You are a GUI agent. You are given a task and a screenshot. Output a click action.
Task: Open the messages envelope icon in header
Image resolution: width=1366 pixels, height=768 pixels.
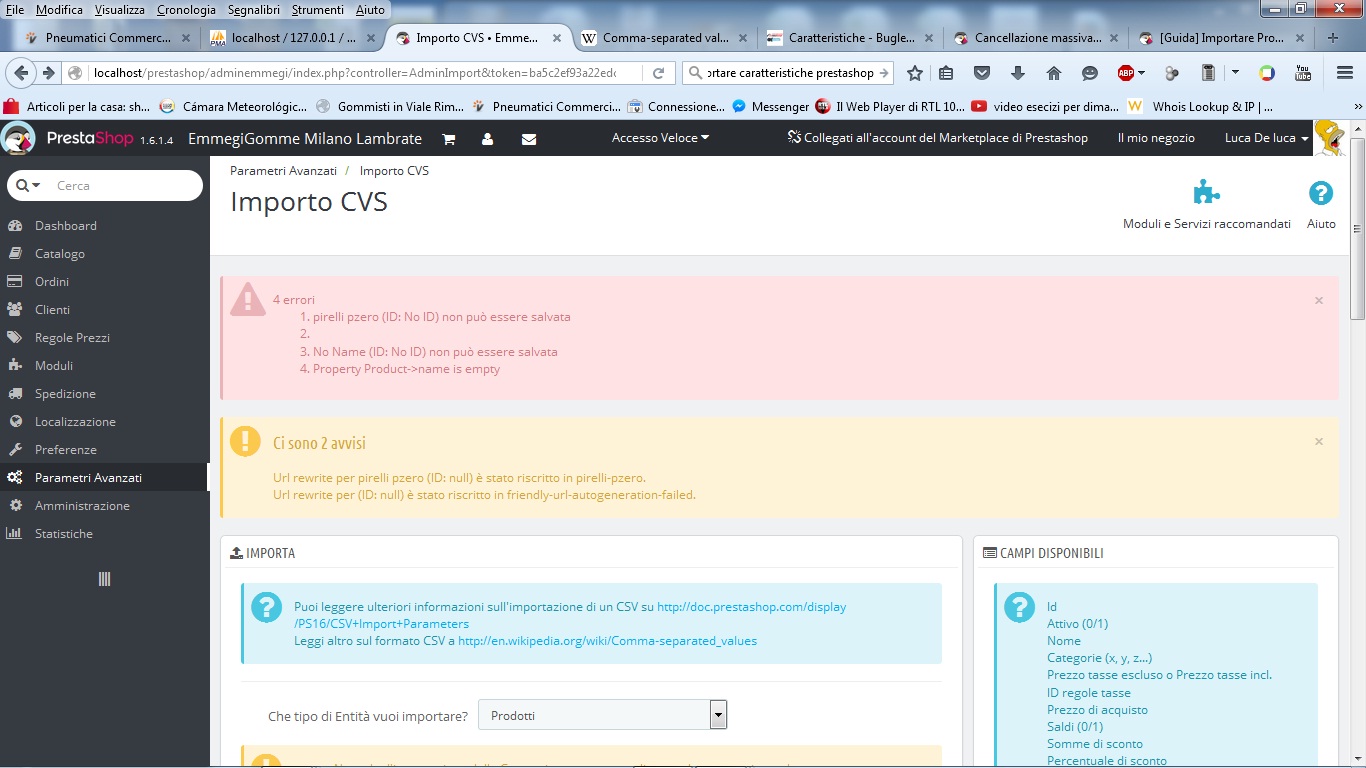(x=529, y=139)
